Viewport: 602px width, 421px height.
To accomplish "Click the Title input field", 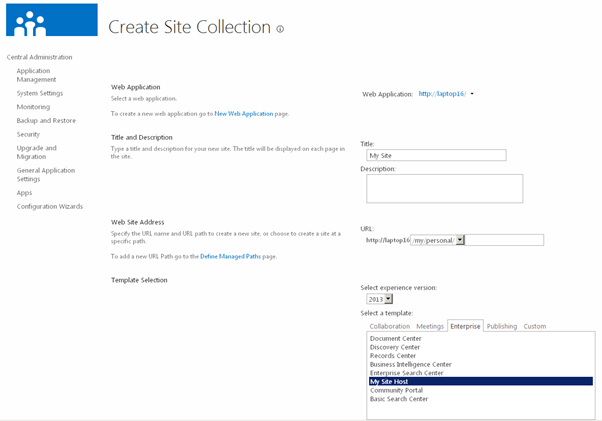I will click(x=436, y=155).
